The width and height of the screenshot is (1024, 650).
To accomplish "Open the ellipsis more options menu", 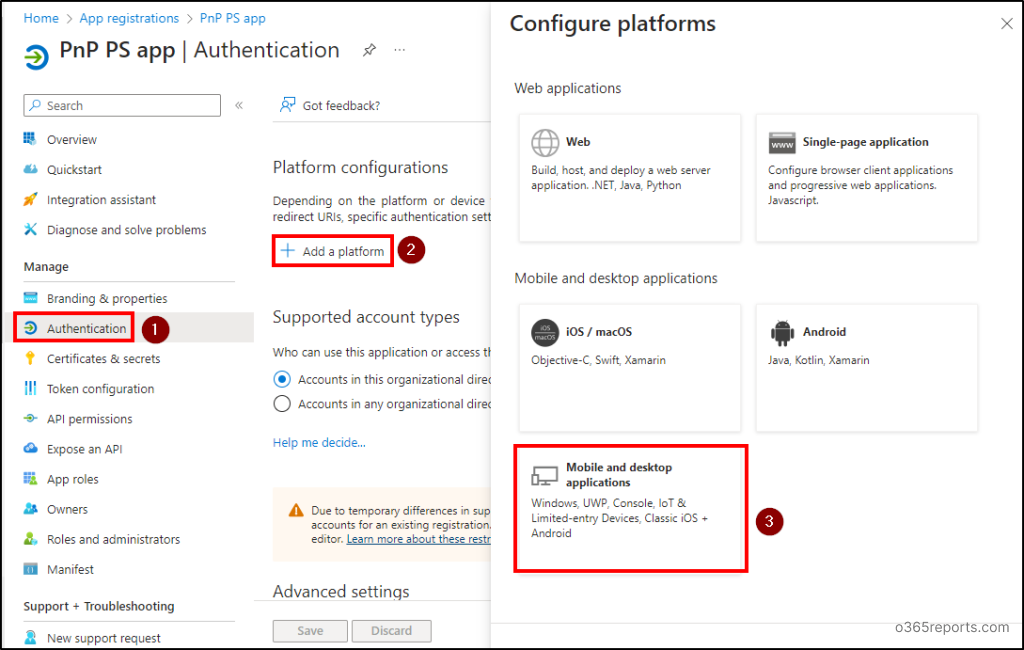I will click(400, 50).
